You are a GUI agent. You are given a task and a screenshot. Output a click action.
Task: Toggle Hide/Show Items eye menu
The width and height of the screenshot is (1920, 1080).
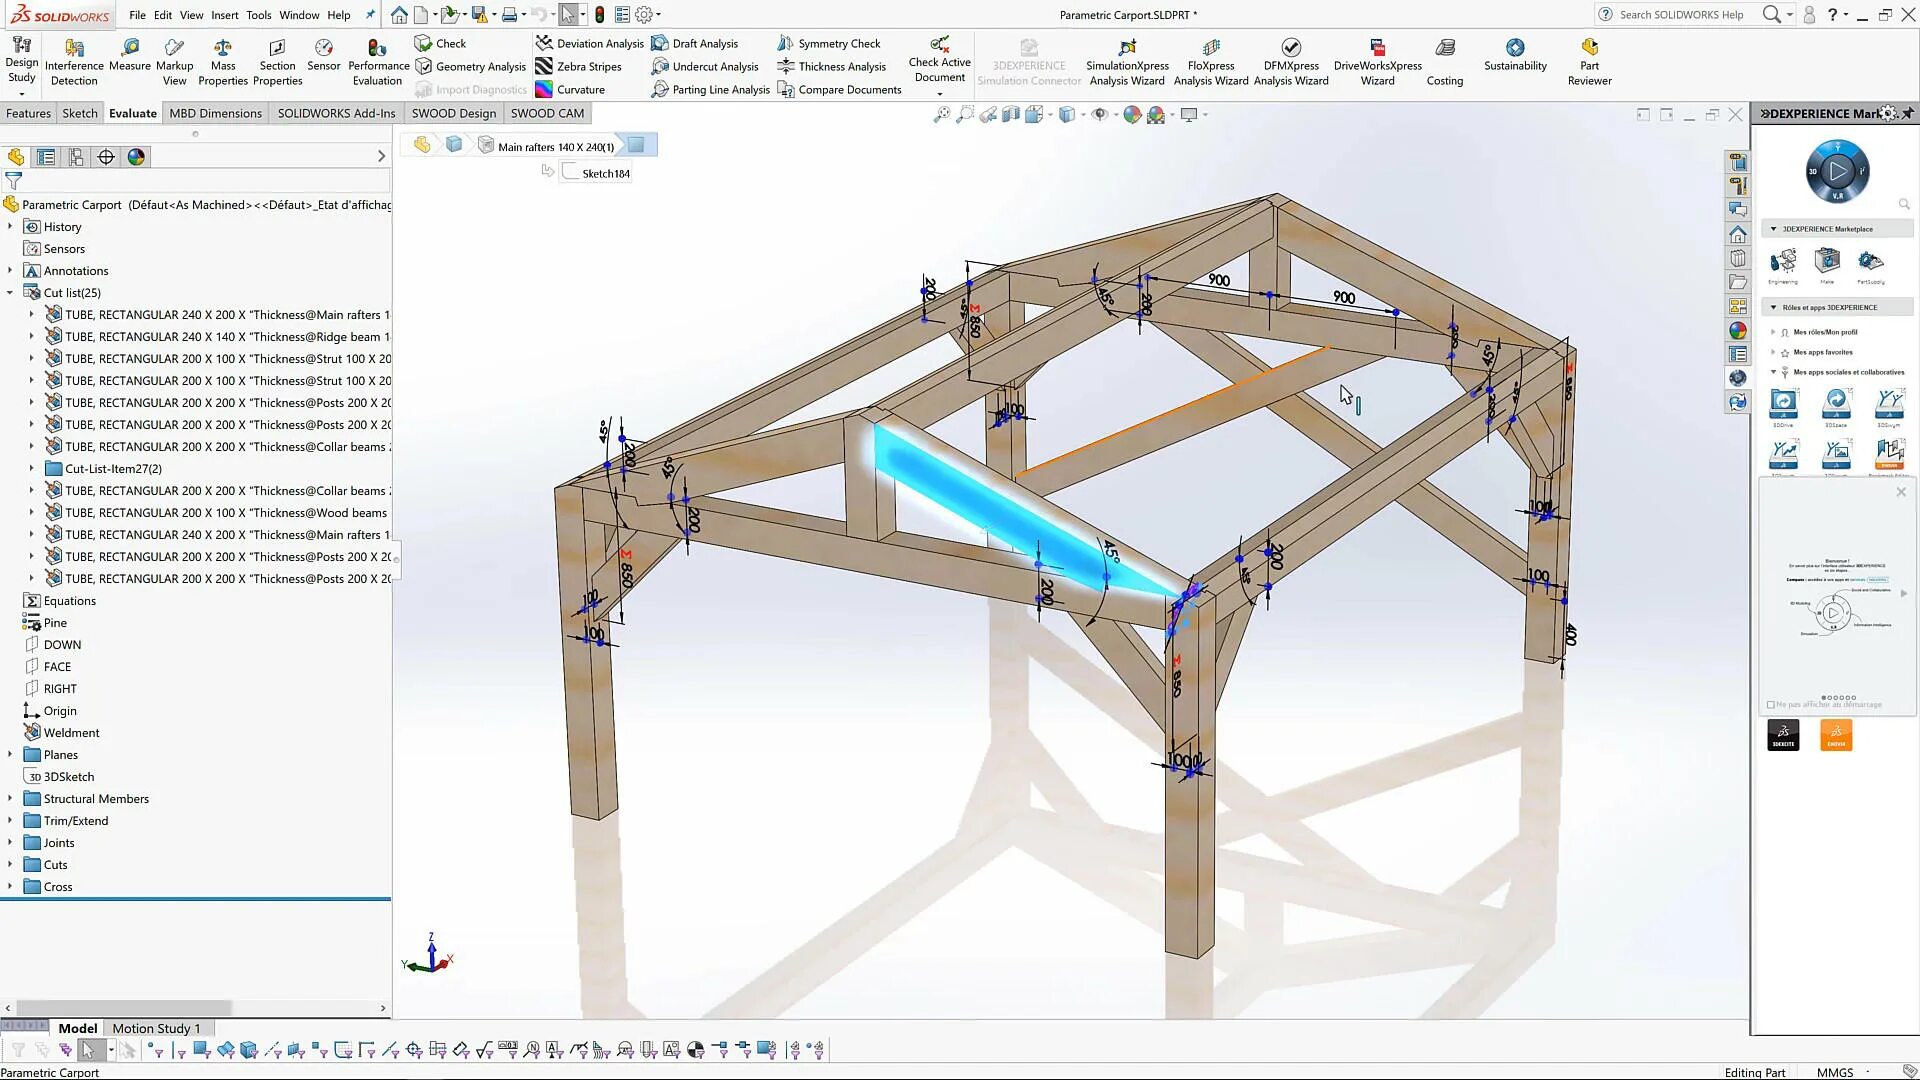coord(1100,114)
